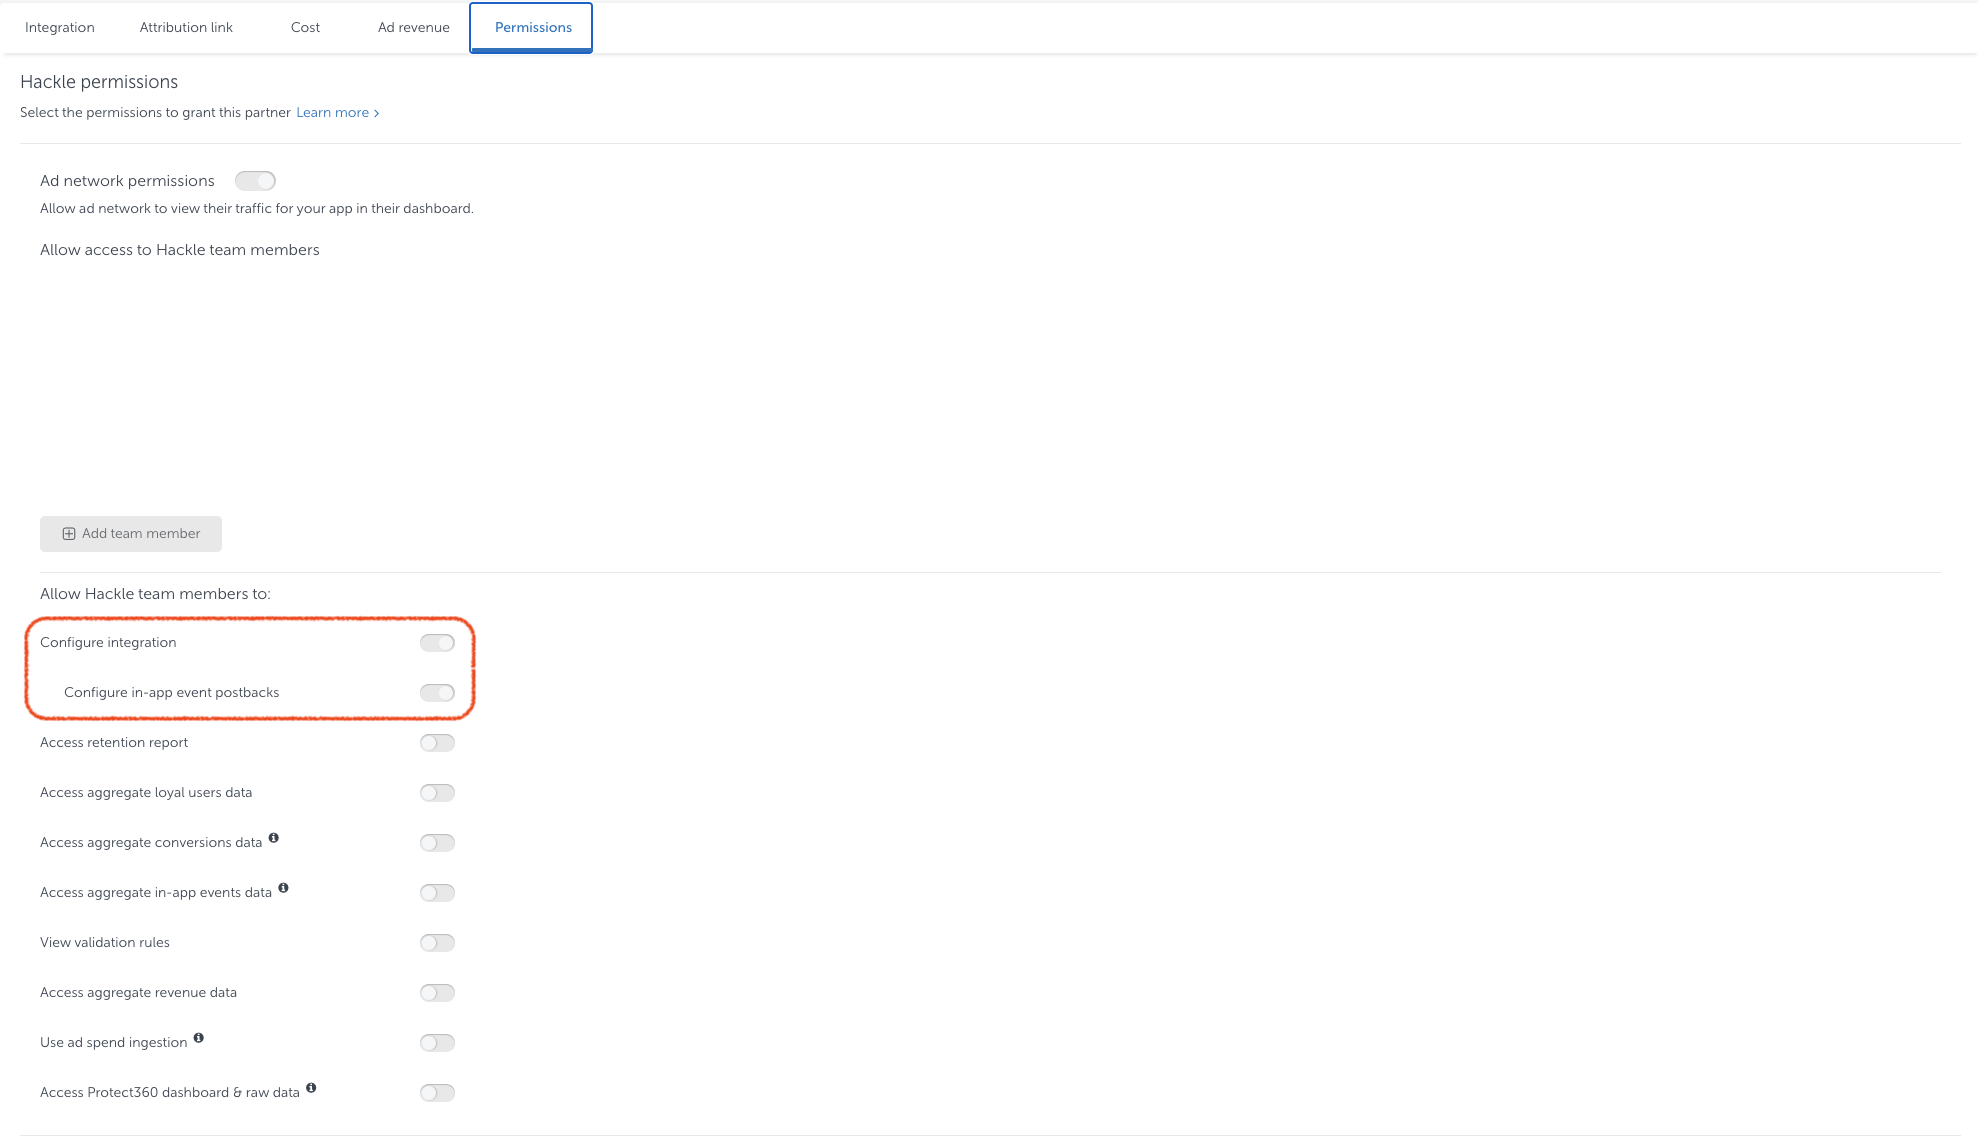1978x1139 pixels.
Task: Enable Configure integration toggle
Action: click(x=437, y=642)
